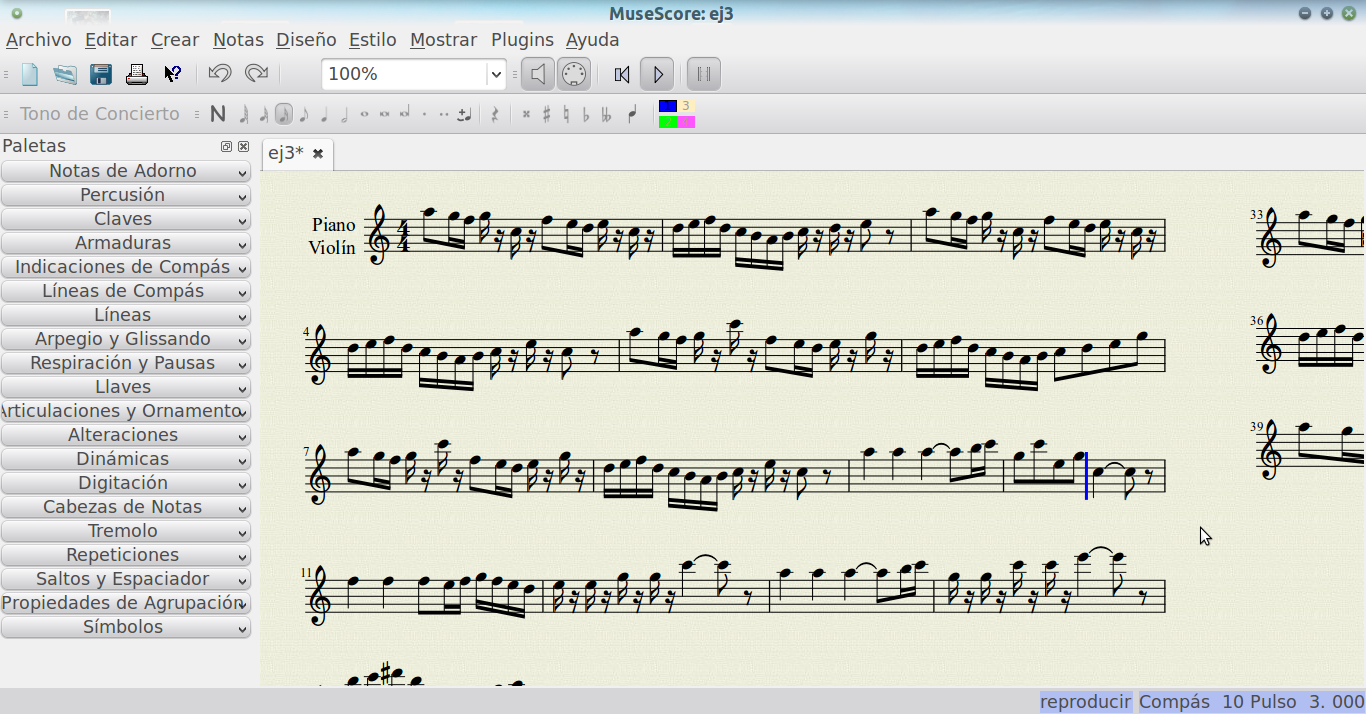Select voice 1 blue swatch
This screenshot has width=1366, height=714.
coord(668,106)
